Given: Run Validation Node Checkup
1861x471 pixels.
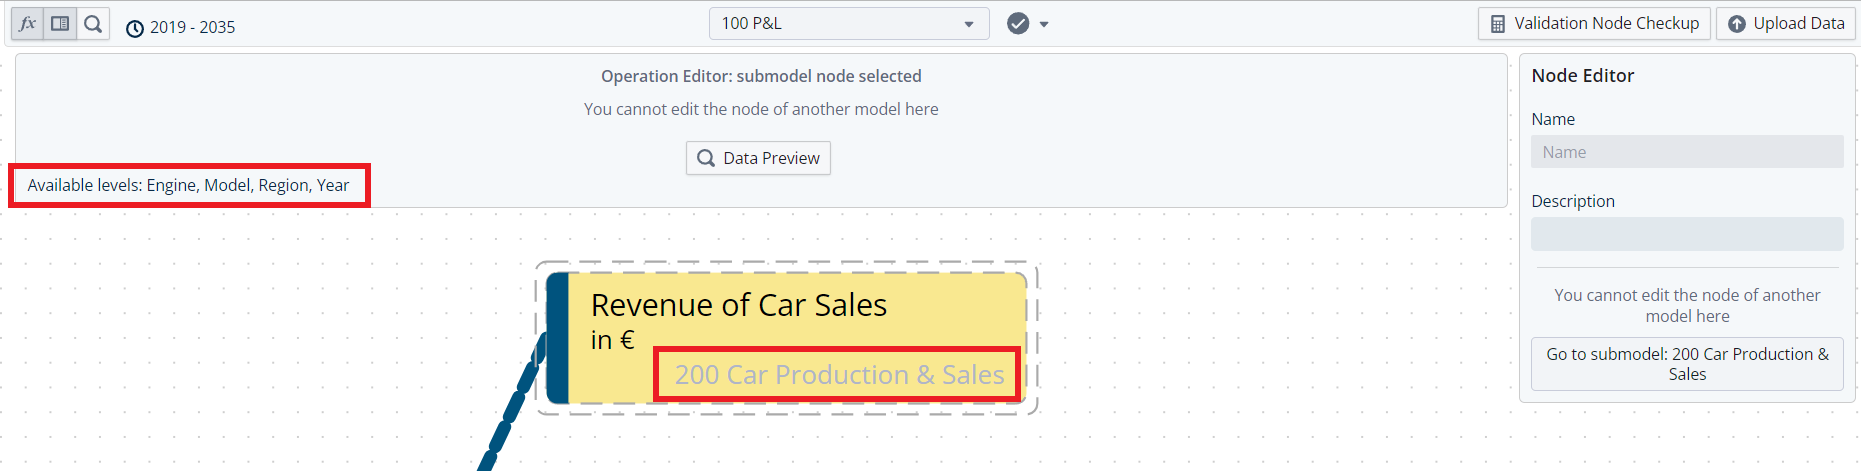Looking at the screenshot, I should [x=1594, y=23].
